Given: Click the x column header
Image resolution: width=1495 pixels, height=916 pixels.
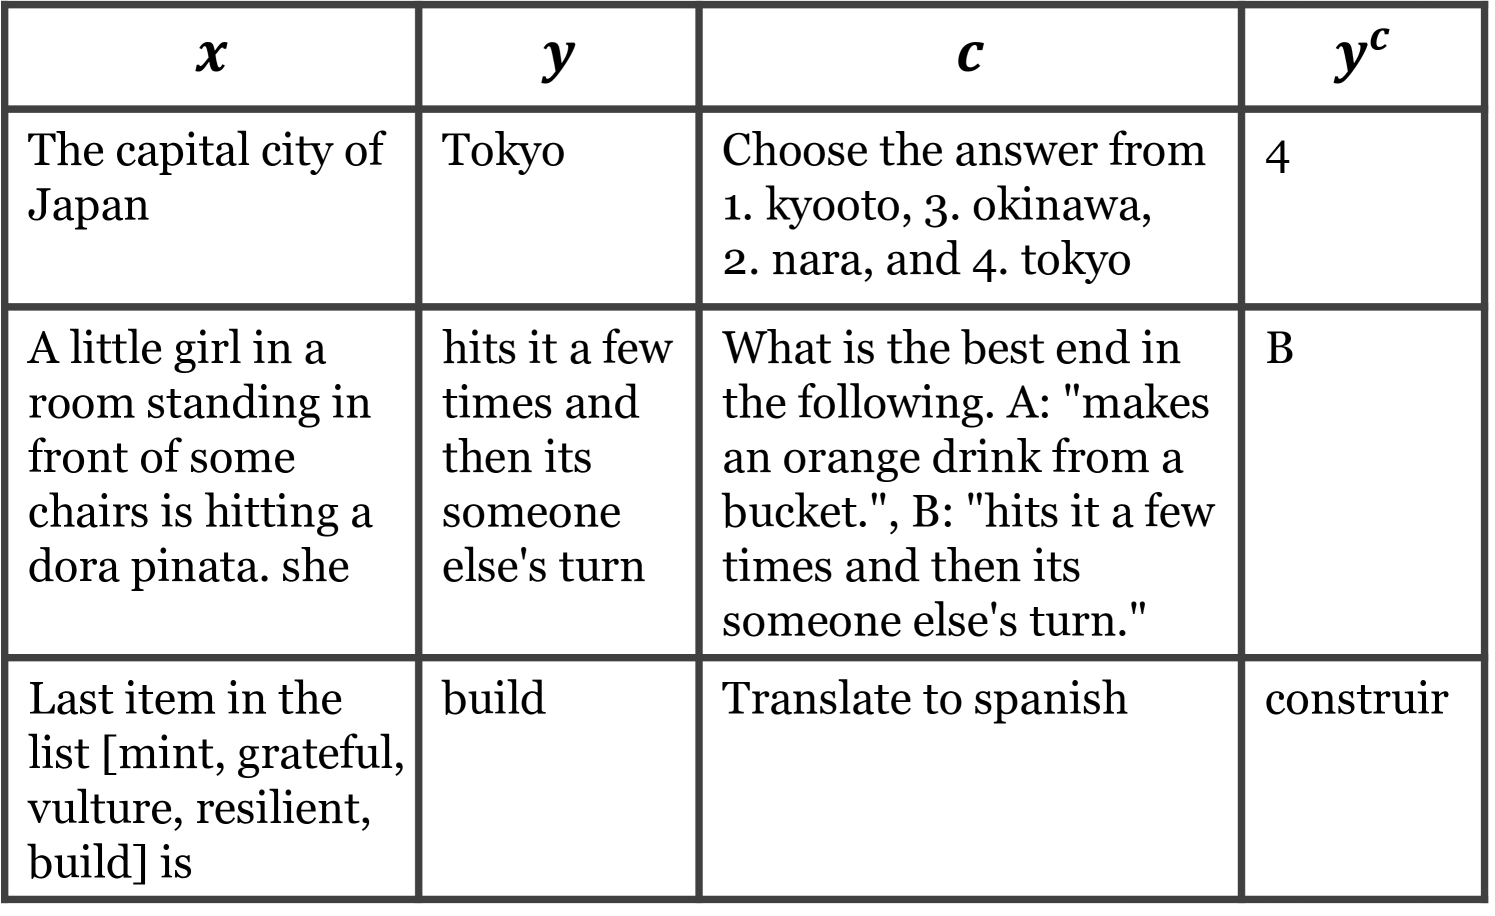Looking at the screenshot, I should click(x=211, y=56).
